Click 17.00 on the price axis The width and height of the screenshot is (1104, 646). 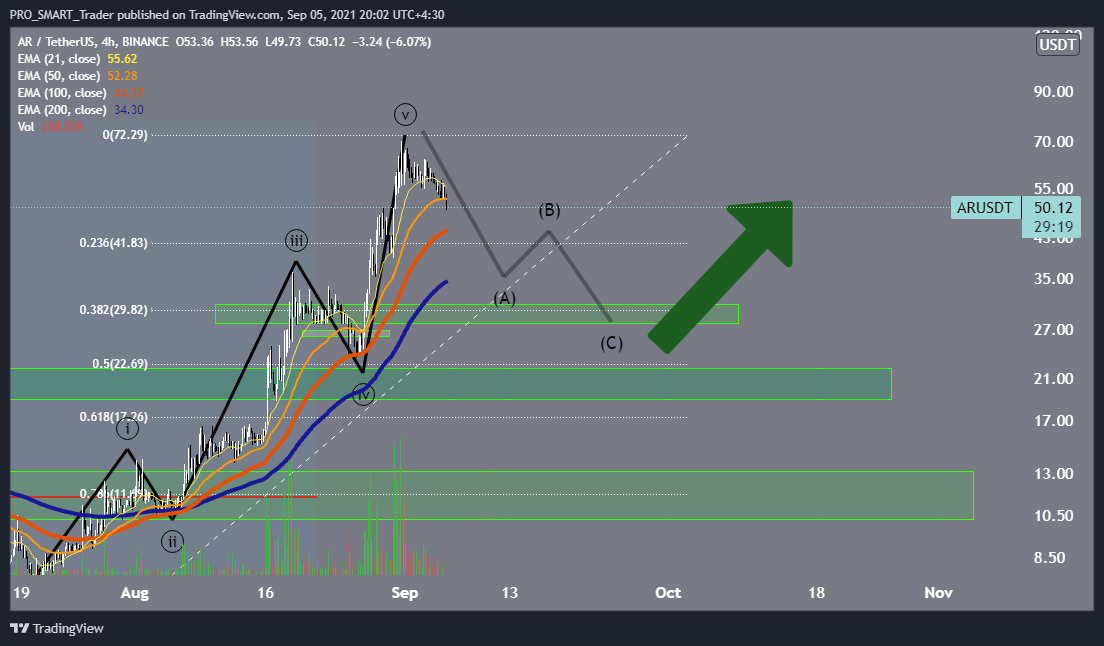pos(1053,421)
